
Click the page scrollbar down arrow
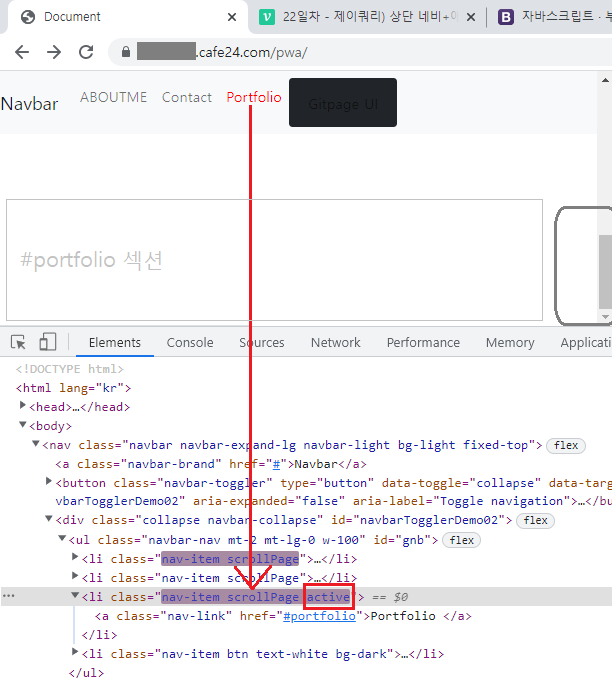(x=605, y=317)
